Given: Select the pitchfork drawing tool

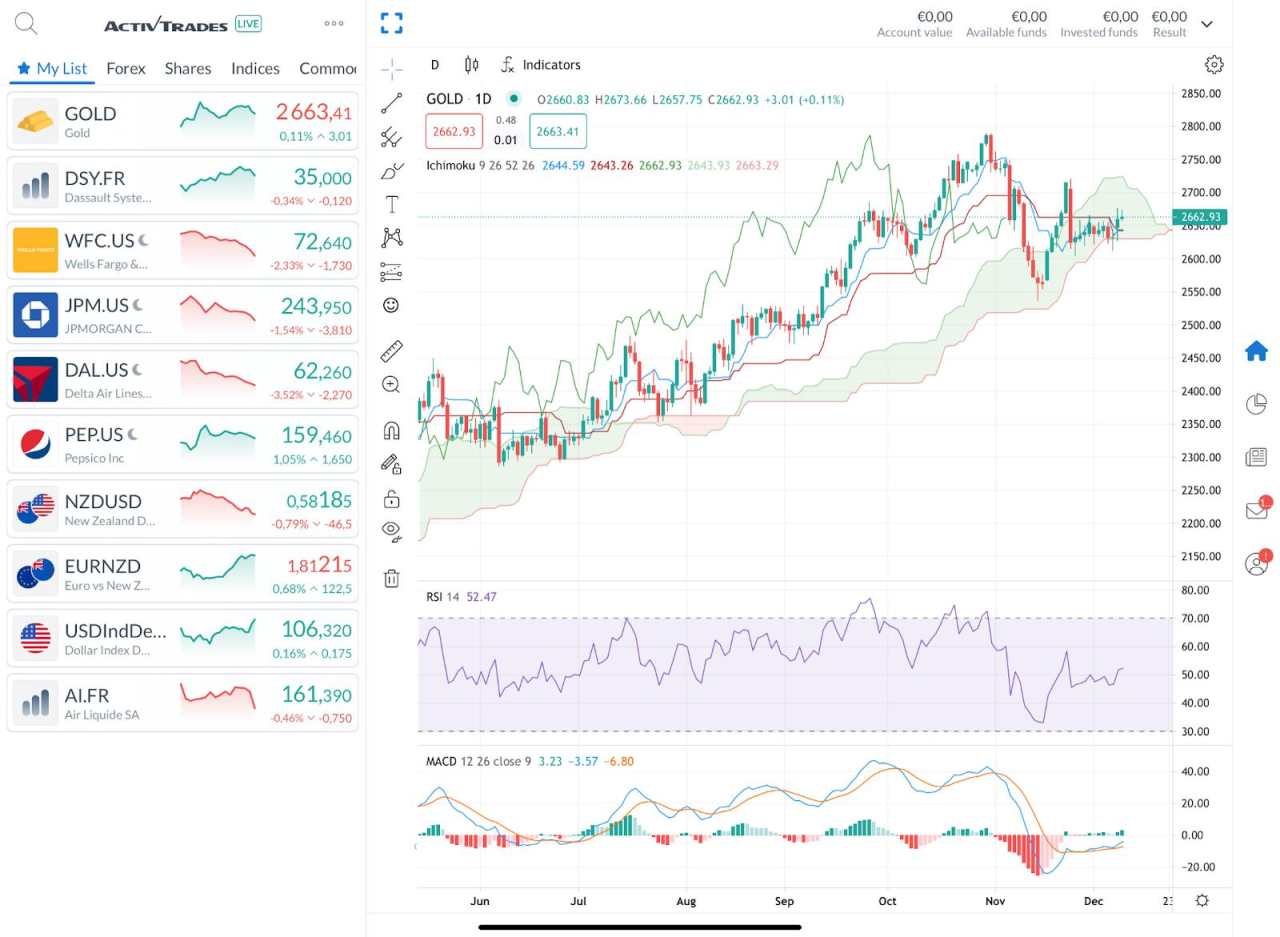Looking at the screenshot, I should pos(392,137).
